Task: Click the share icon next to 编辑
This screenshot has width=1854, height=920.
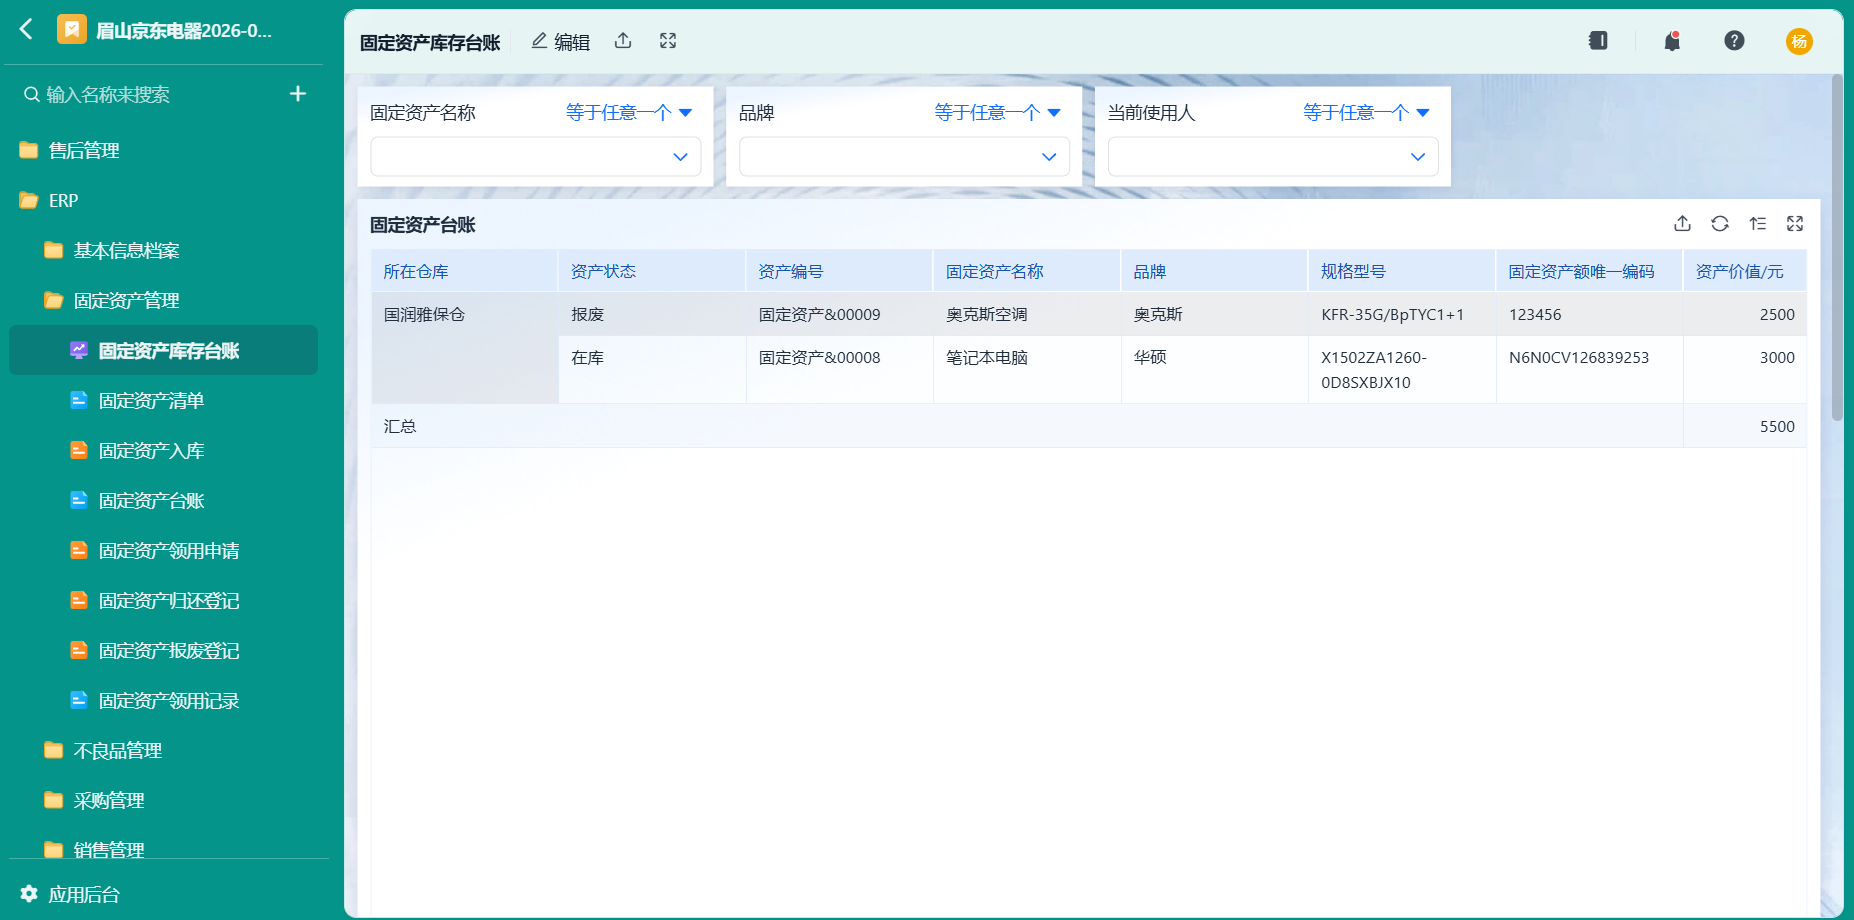Action: click(623, 41)
